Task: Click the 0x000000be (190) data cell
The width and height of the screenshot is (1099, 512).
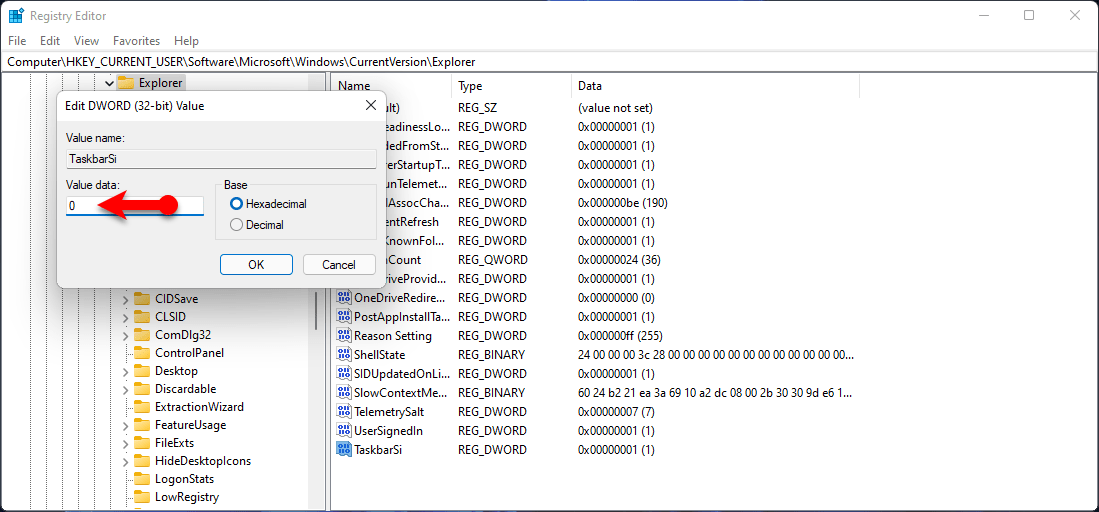Action: 622,203
